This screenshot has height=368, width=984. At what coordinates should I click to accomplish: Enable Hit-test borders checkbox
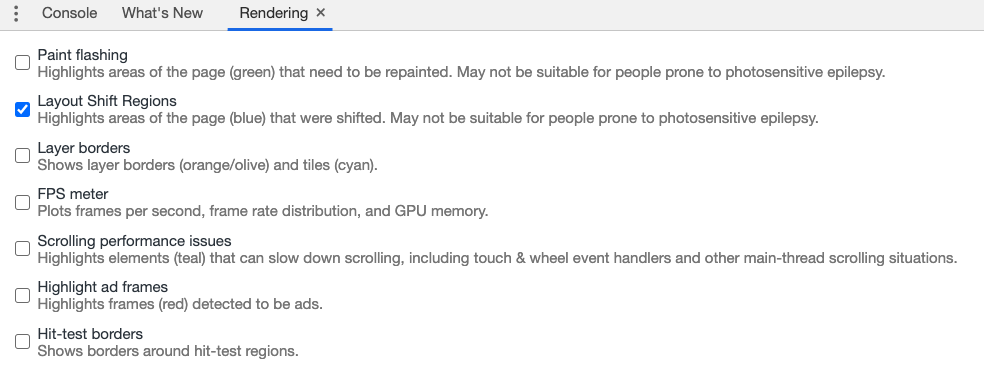pos(23,341)
